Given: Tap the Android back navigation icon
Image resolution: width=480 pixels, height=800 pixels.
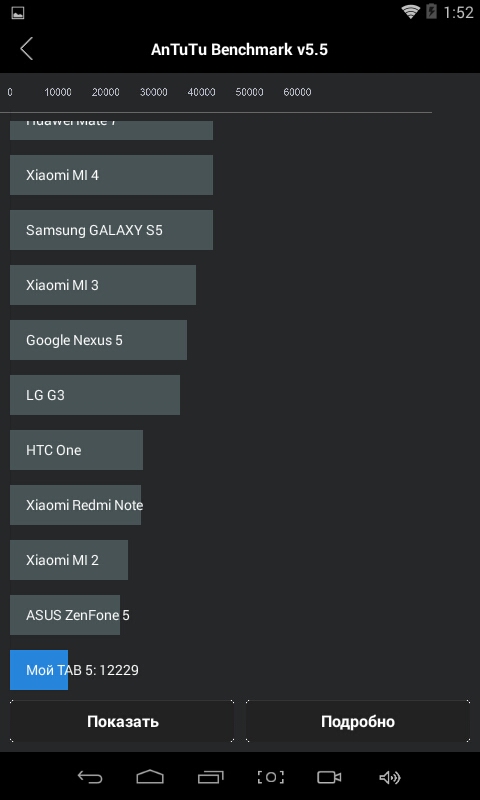Looking at the screenshot, I should click(x=90, y=777).
